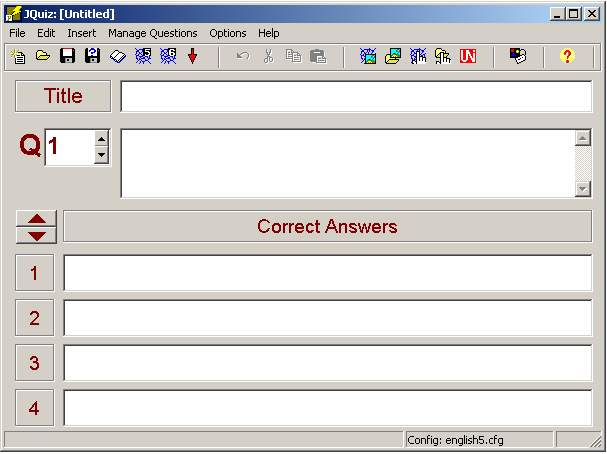Show next answers with red down triangle

(x=36, y=235)
